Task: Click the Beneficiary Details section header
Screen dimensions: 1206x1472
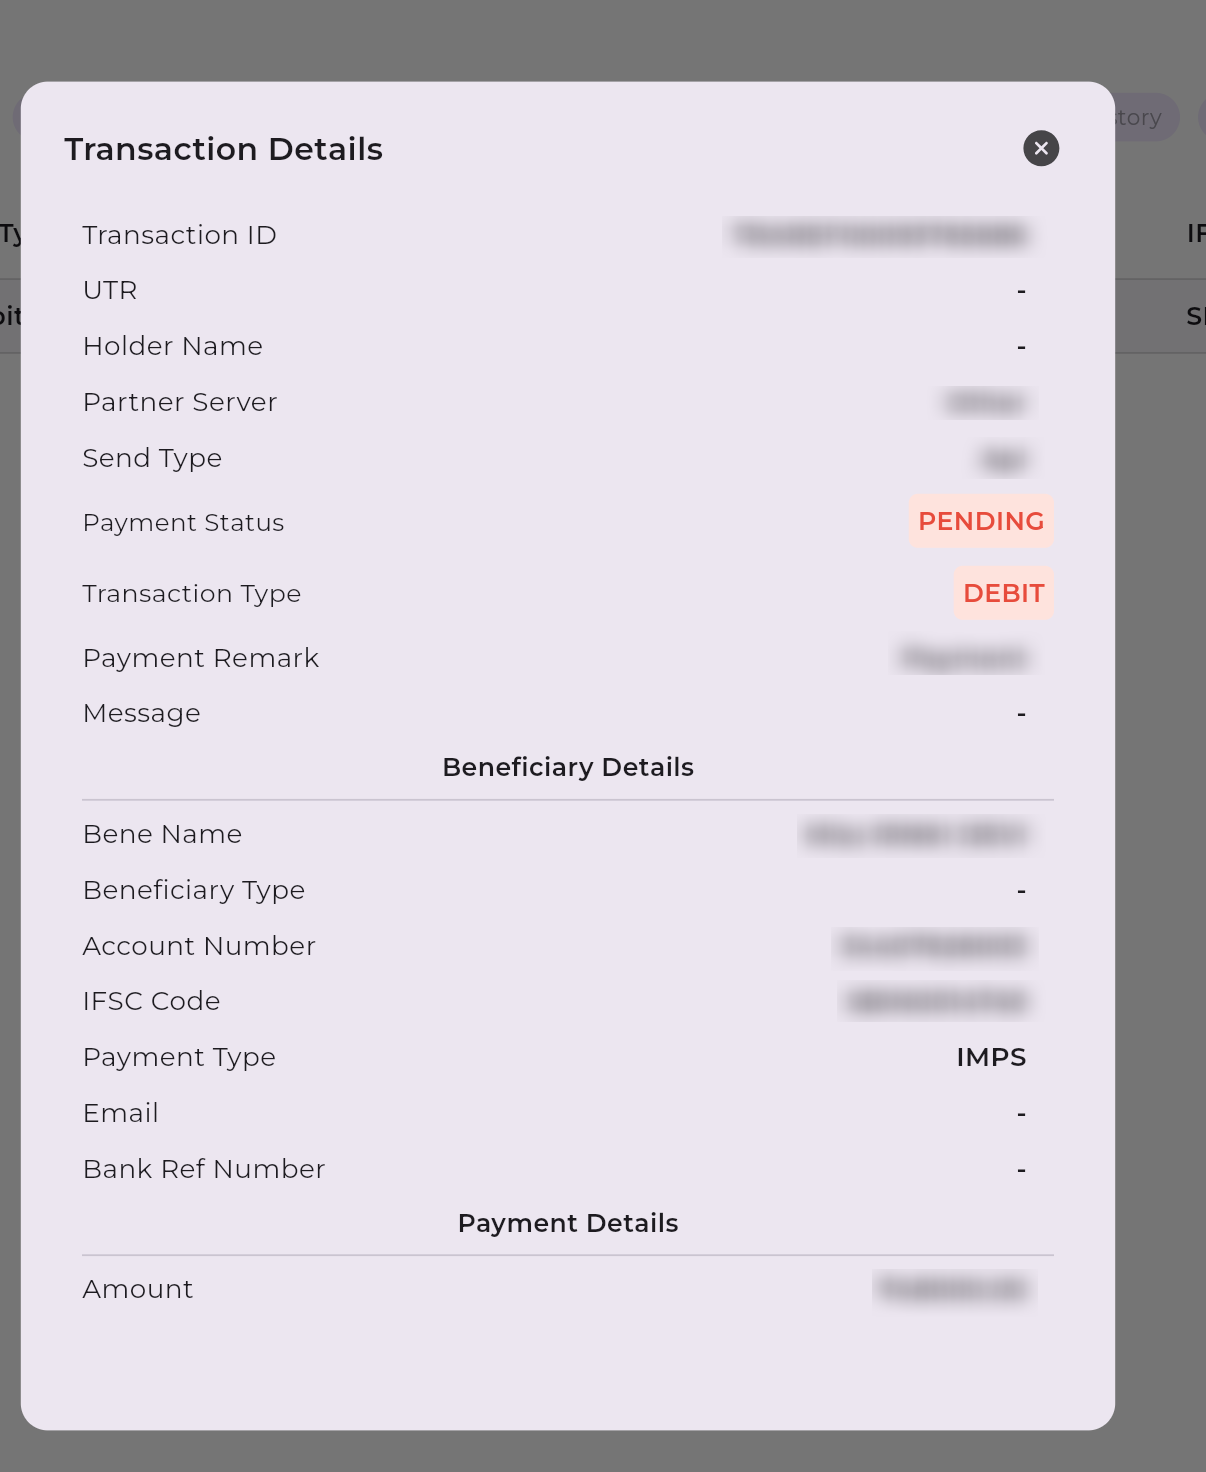Action: [x=567, y=767]
